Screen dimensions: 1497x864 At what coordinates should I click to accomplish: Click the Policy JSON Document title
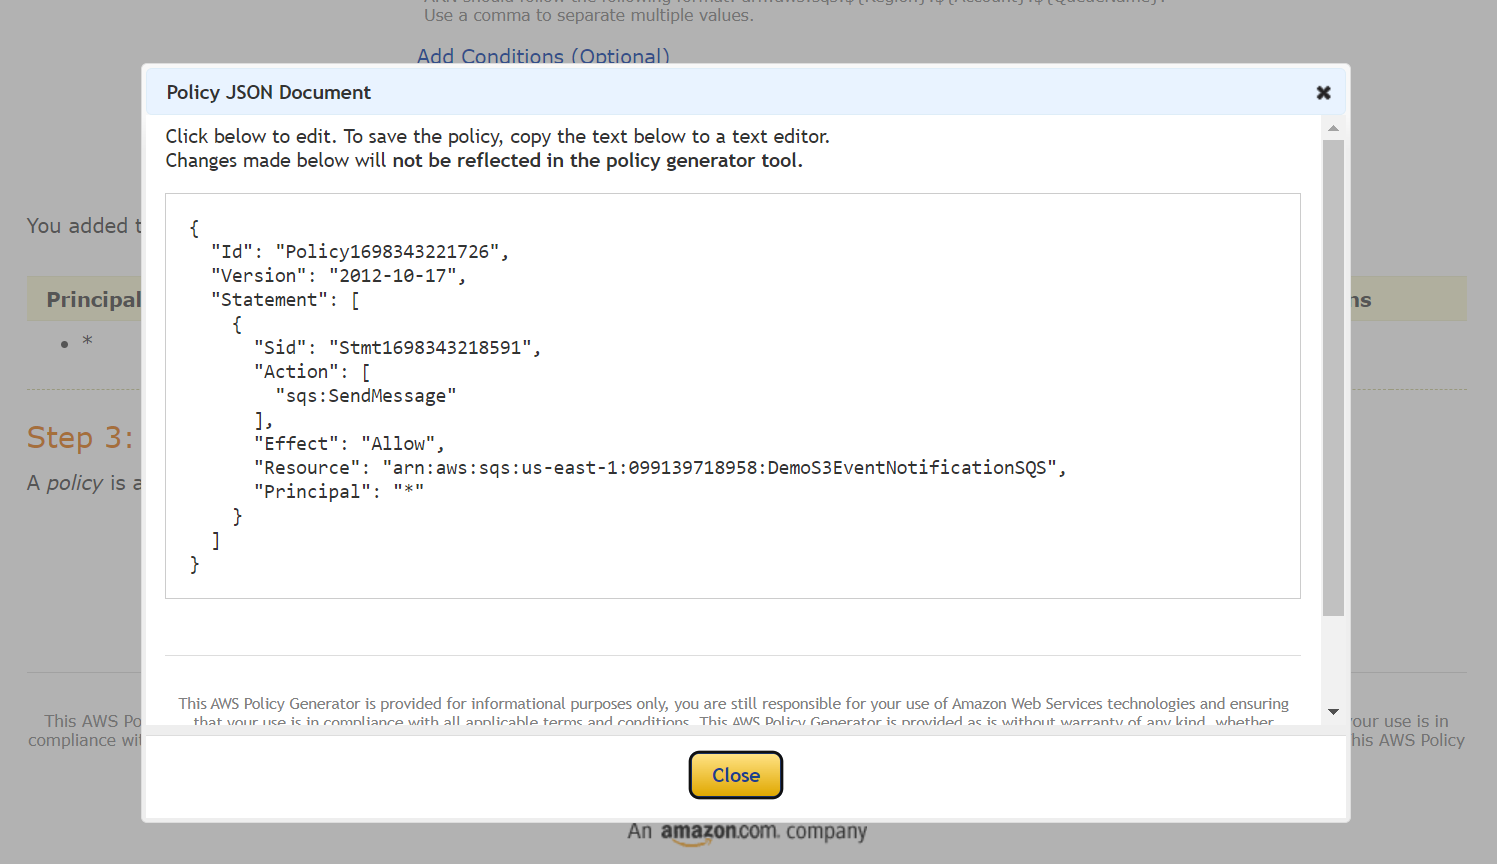coord(268,92)
